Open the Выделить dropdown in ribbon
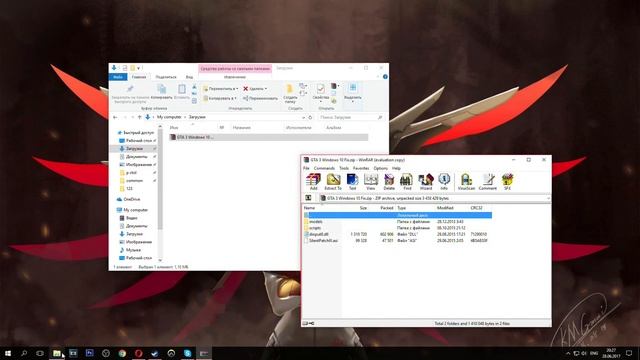The image size is (640, 360). (353, 93)
